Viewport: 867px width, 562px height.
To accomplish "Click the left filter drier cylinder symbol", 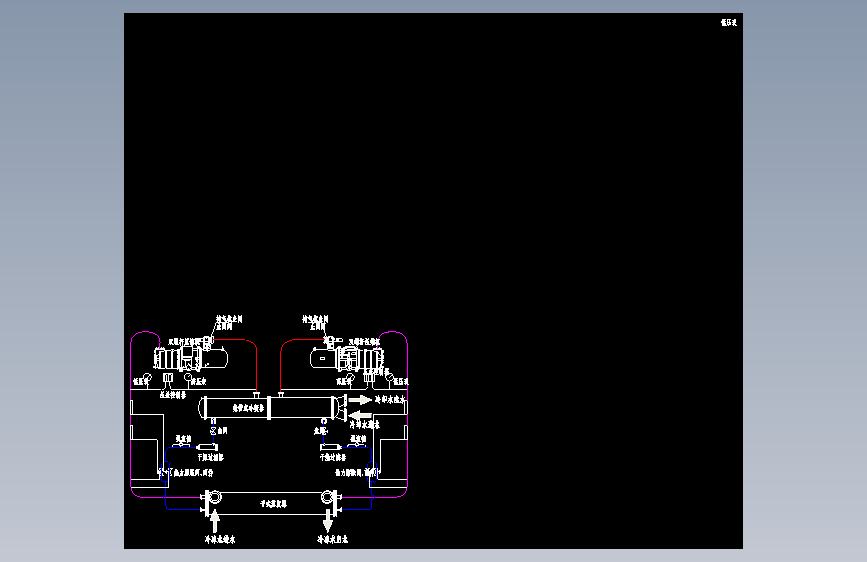I will tap(207, 447).
